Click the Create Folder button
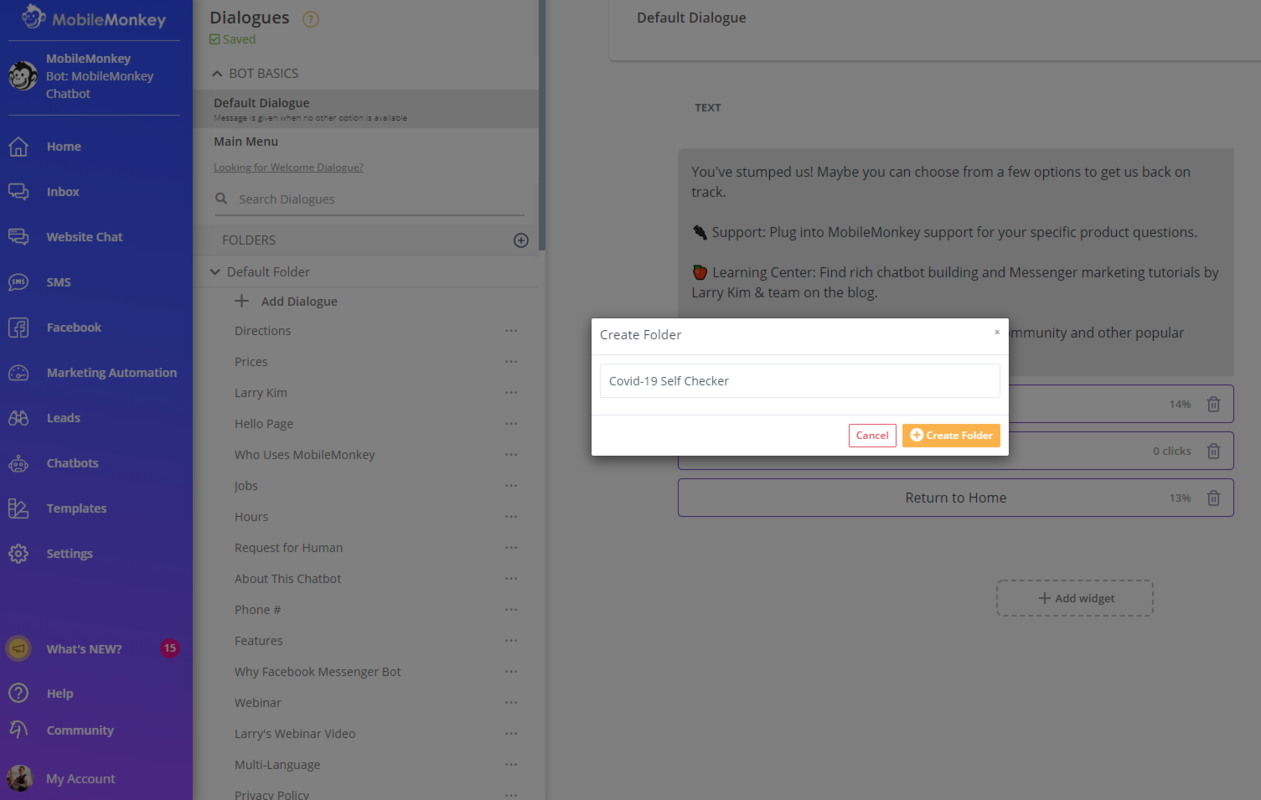Image resolution: width=1261 pixels, height=800 pixels. pos(951,435)
